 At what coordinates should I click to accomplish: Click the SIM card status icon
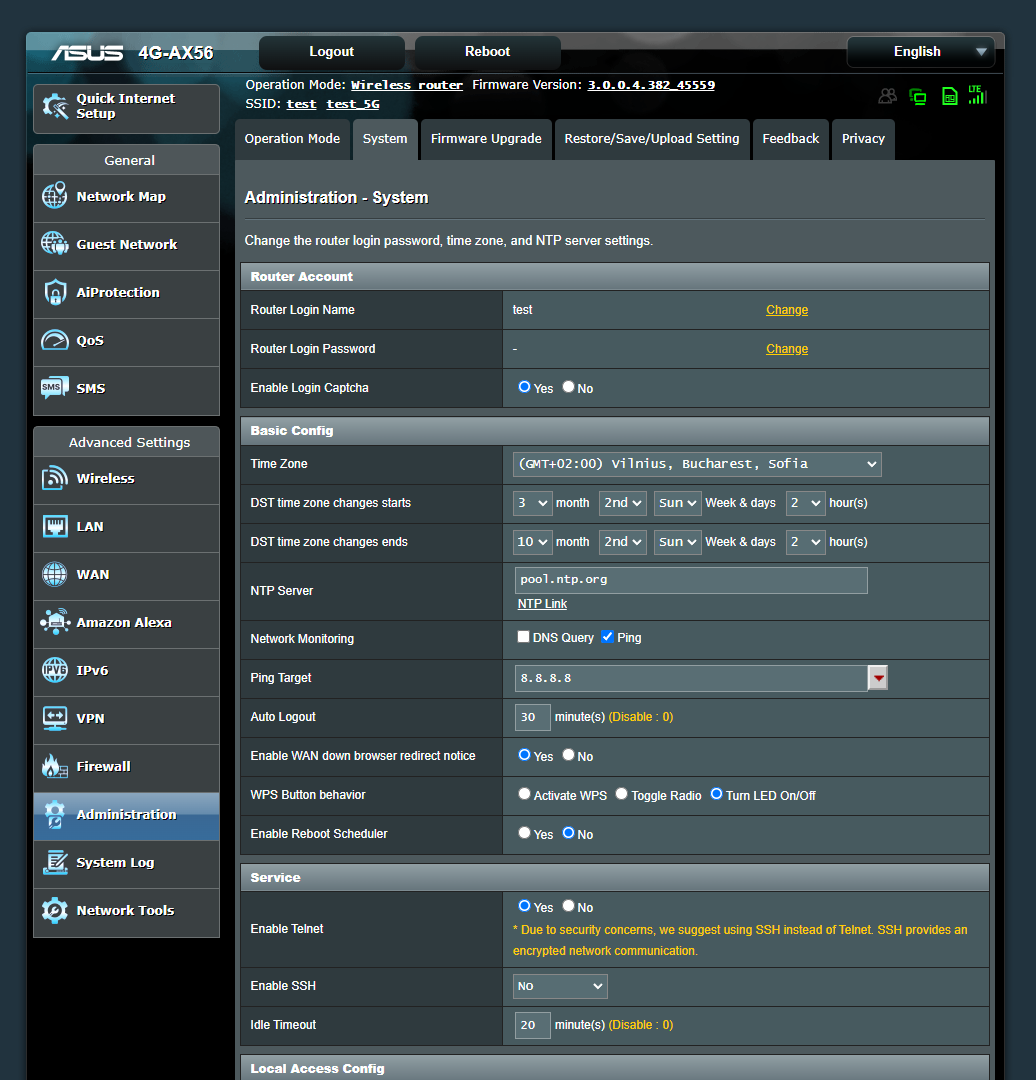pos(949,96)
